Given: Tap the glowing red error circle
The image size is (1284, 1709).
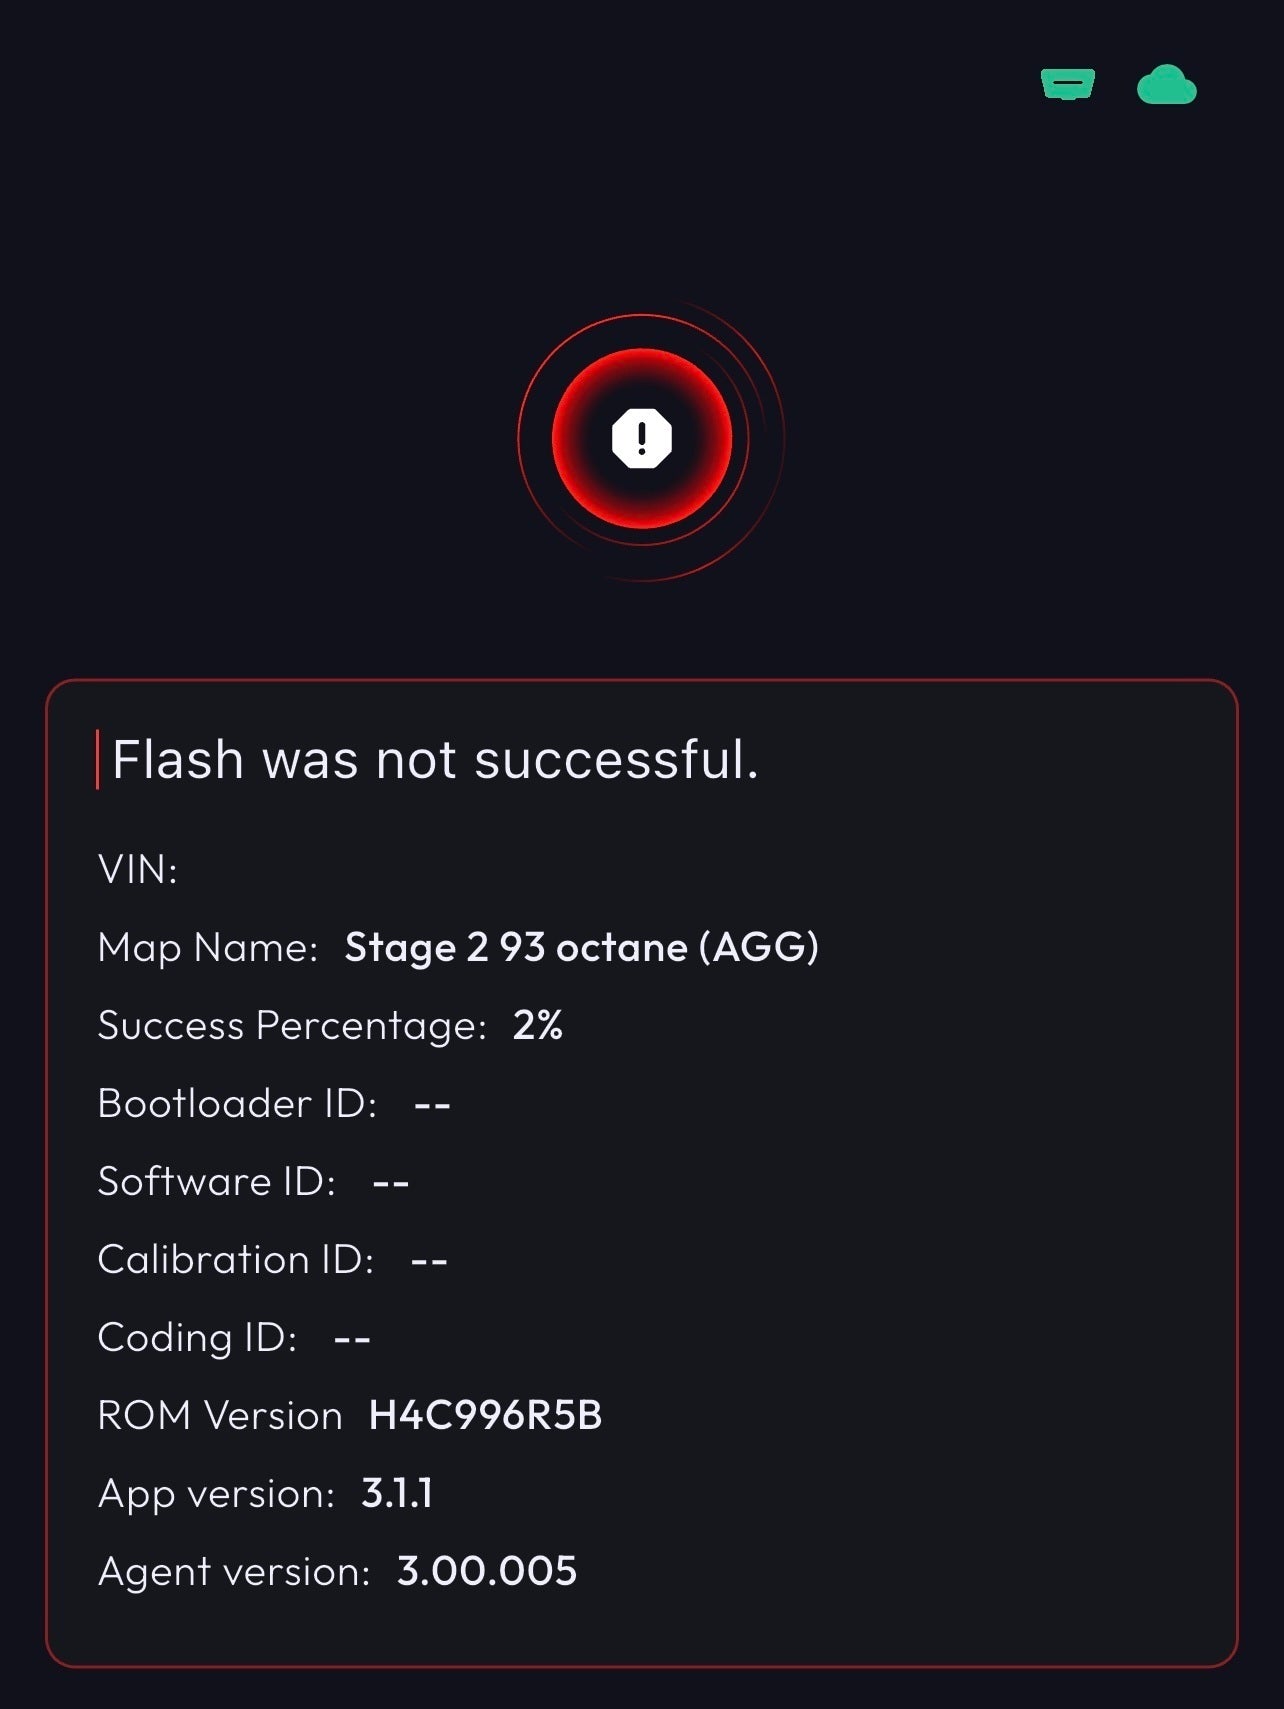Looking at the screenshot, I should click(x=642, y=438).
